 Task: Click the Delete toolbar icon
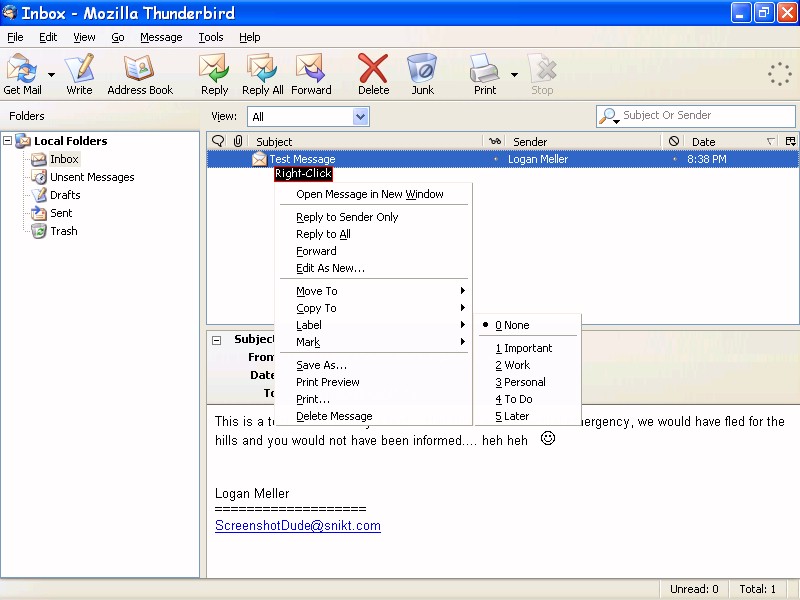click(373, 74)
